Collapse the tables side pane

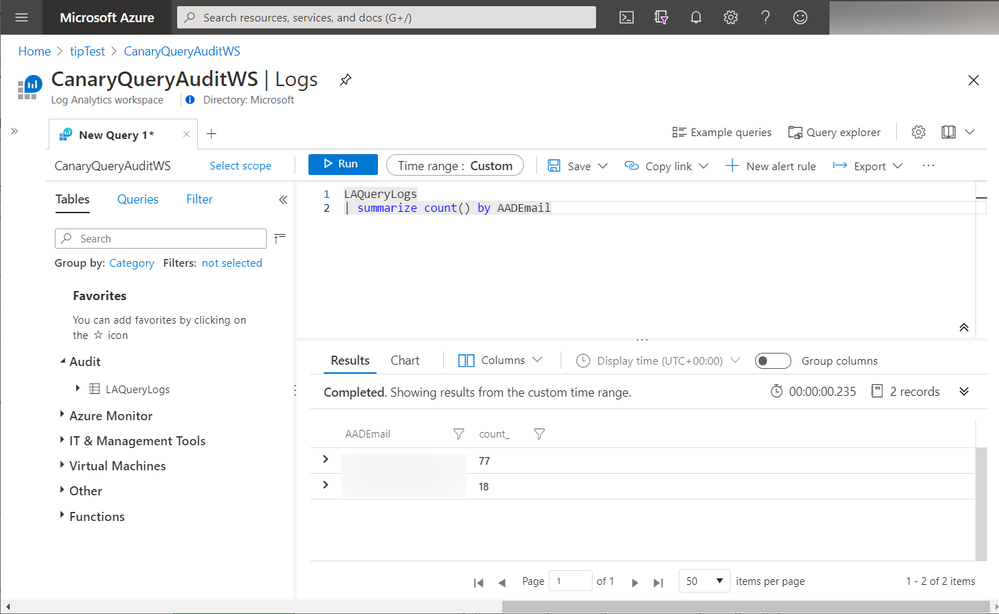tap(283, 199)
